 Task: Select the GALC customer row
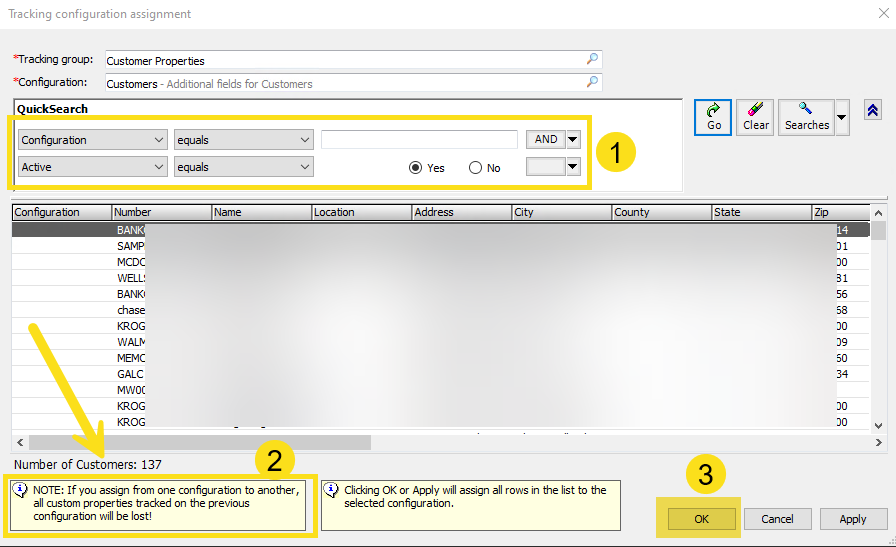[x=441, y=374]
